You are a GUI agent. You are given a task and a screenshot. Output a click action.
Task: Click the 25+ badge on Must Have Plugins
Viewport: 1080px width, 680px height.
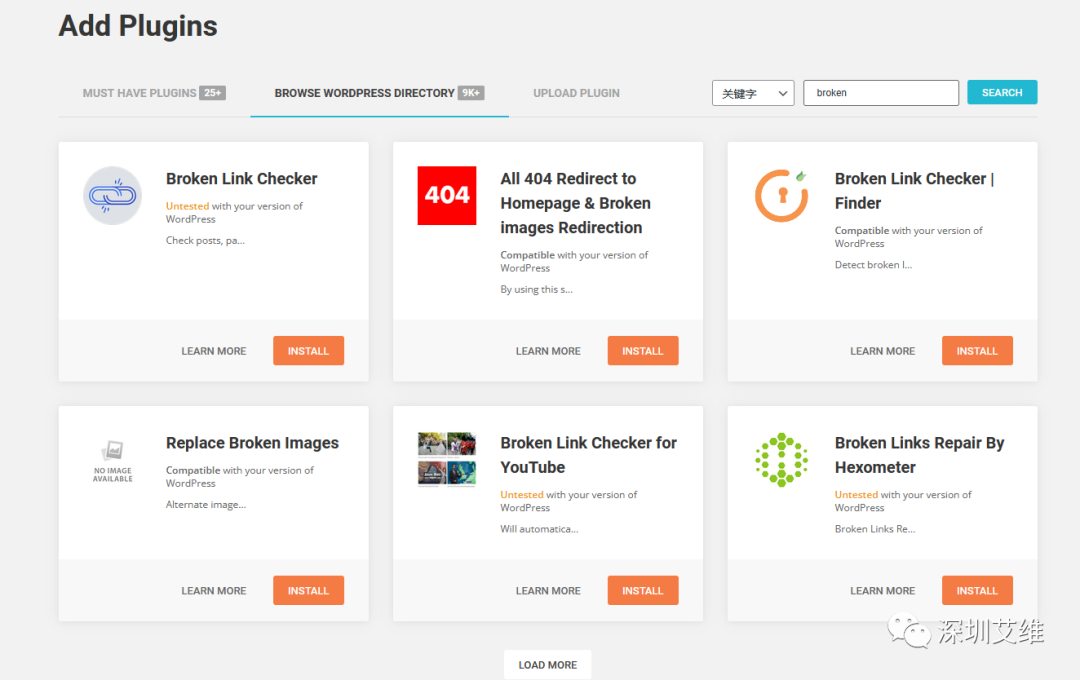213,93
